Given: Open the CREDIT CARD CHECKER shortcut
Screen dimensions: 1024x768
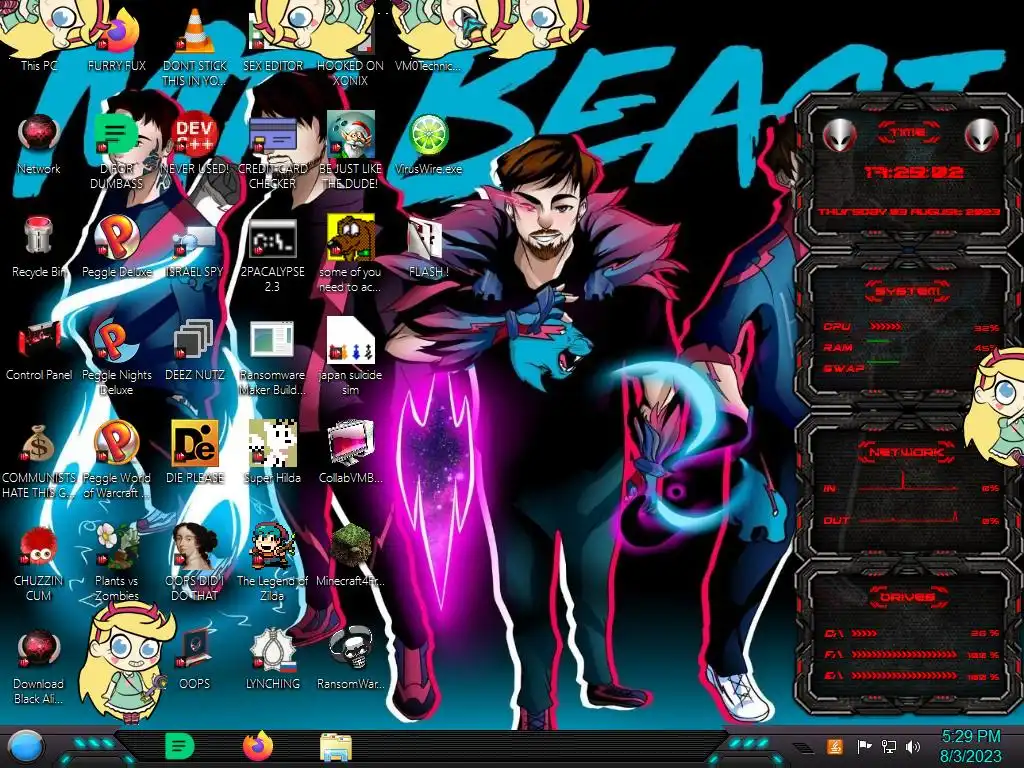Looking at the screenshot, I should click(272, 152).
